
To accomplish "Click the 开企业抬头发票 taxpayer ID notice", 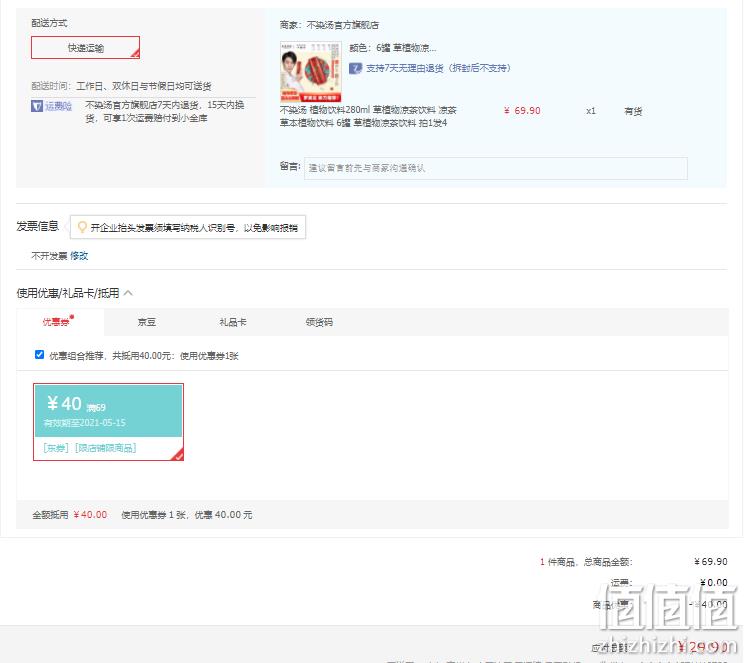I will [x=188, y=227].
